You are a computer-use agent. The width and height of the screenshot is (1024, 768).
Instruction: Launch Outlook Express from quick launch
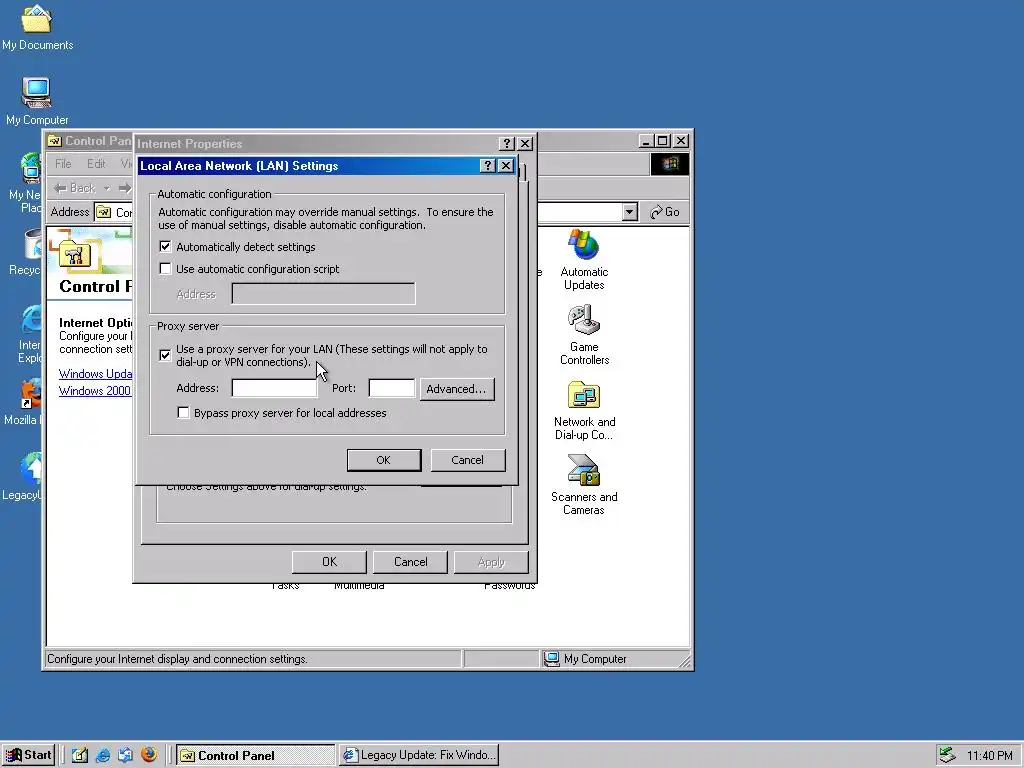pyautogui.click(x=125, y=755)
